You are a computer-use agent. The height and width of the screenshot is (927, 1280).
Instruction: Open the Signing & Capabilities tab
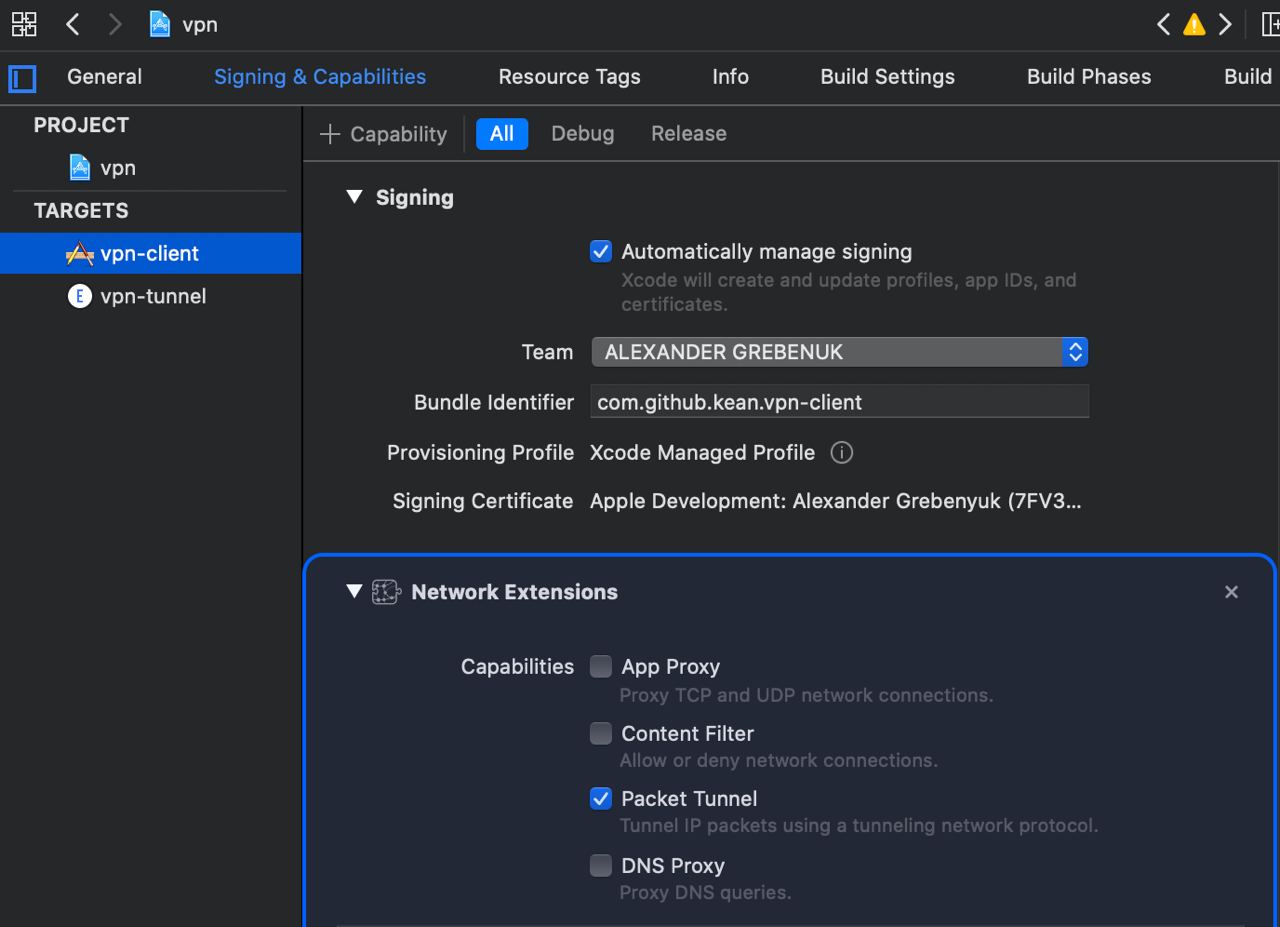pos(320,77)
